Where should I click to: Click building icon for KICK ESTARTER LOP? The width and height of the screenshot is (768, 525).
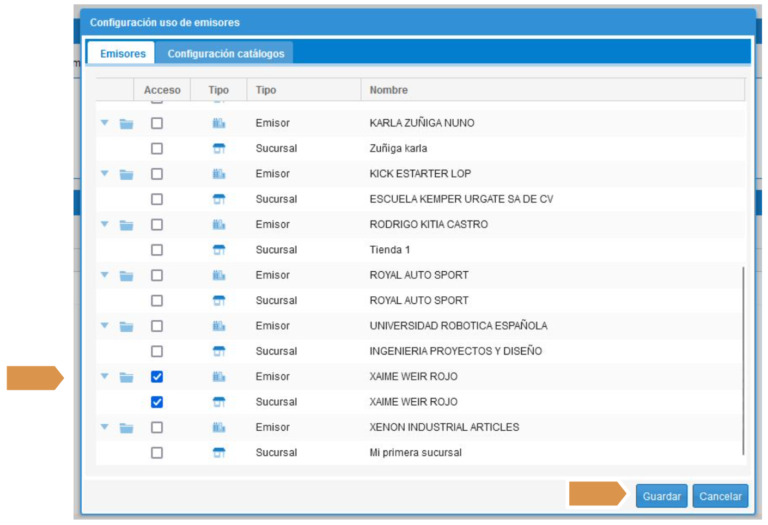tap(219, 174)
